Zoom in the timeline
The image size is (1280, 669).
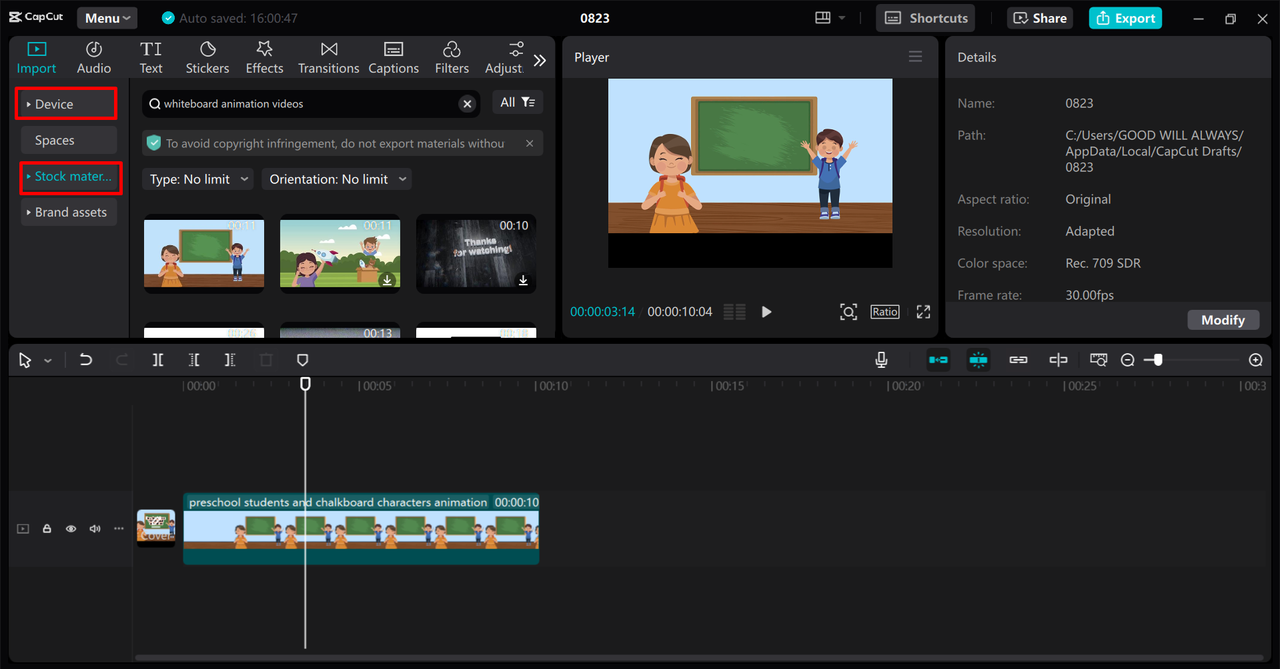1256,360
